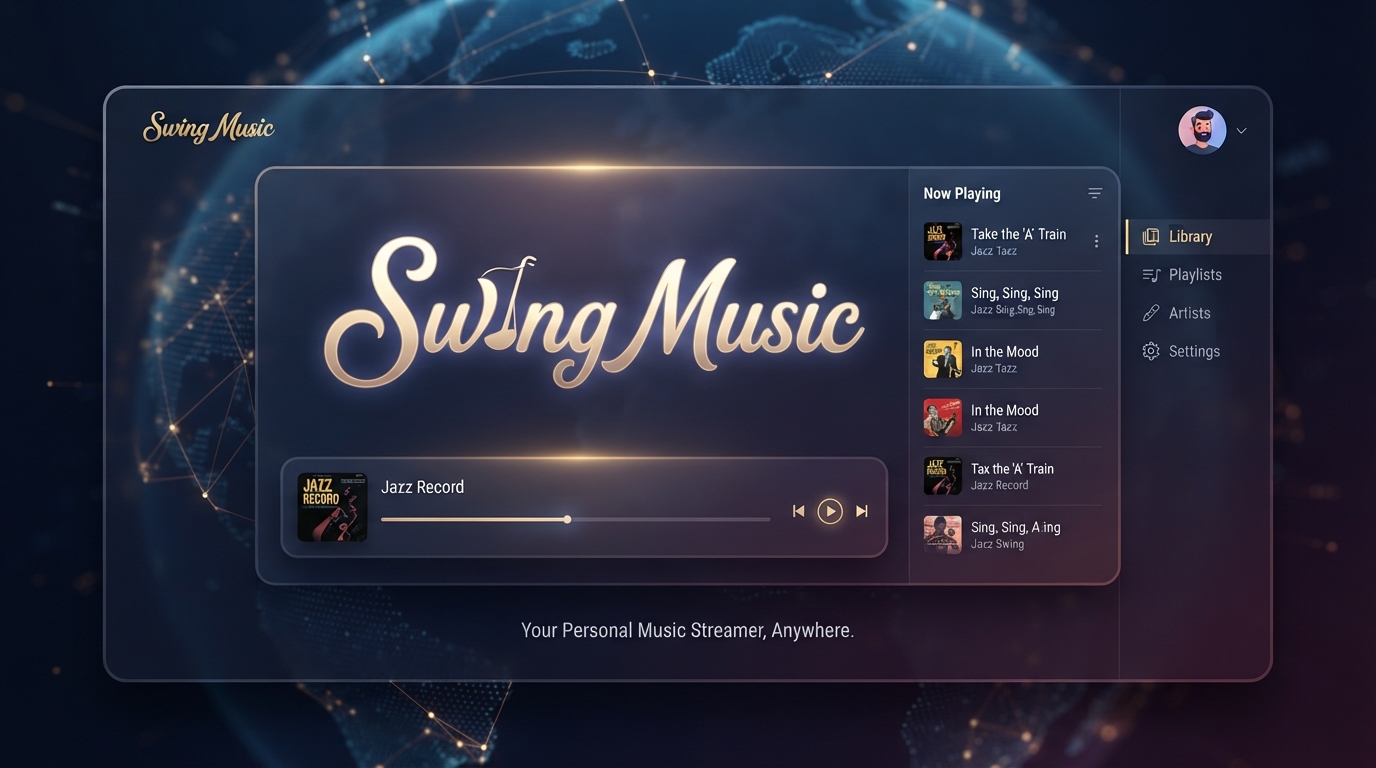Click the Sing, Sing, A ing thumbnail
1376x768 pixels.
[942, 534]
